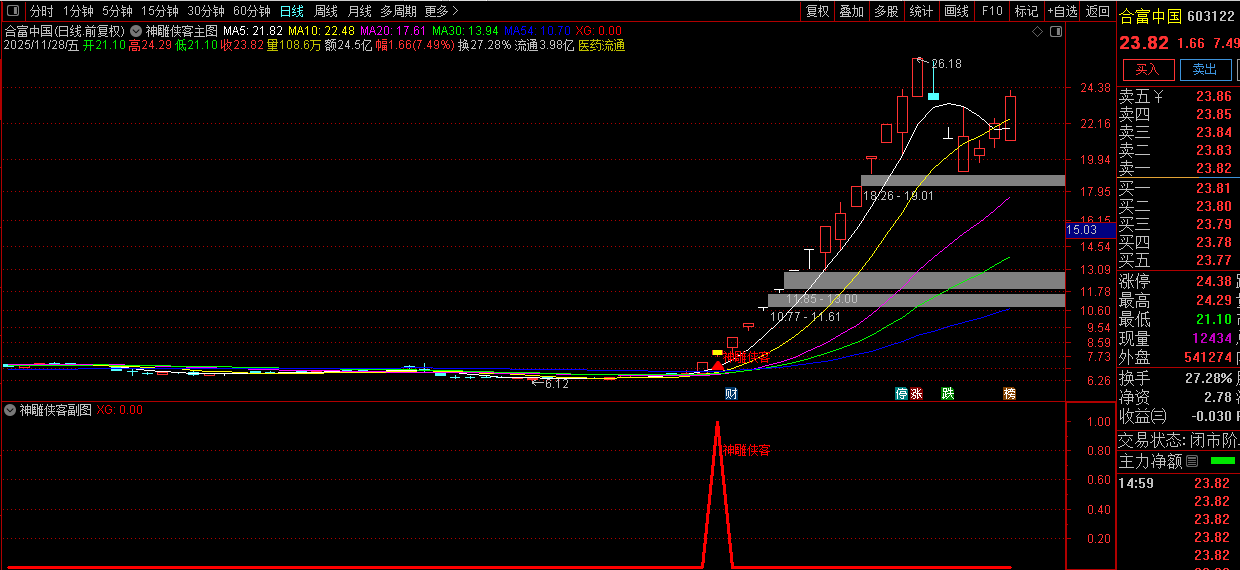Click the 现量 value 12434
Viewport: 1240px width, 570px height.
pos(1212,339)
